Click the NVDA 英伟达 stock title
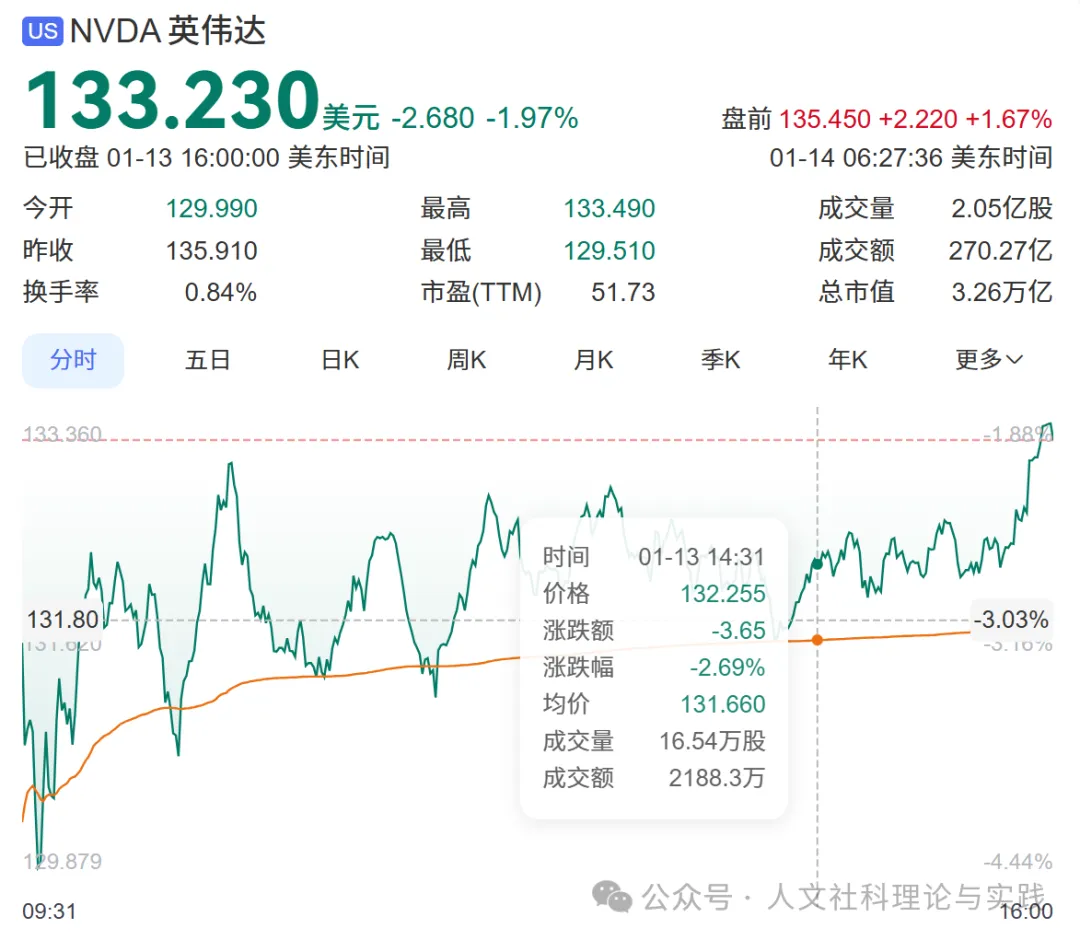The width and height of the screenshot is (1080, 940). (168, 32)
